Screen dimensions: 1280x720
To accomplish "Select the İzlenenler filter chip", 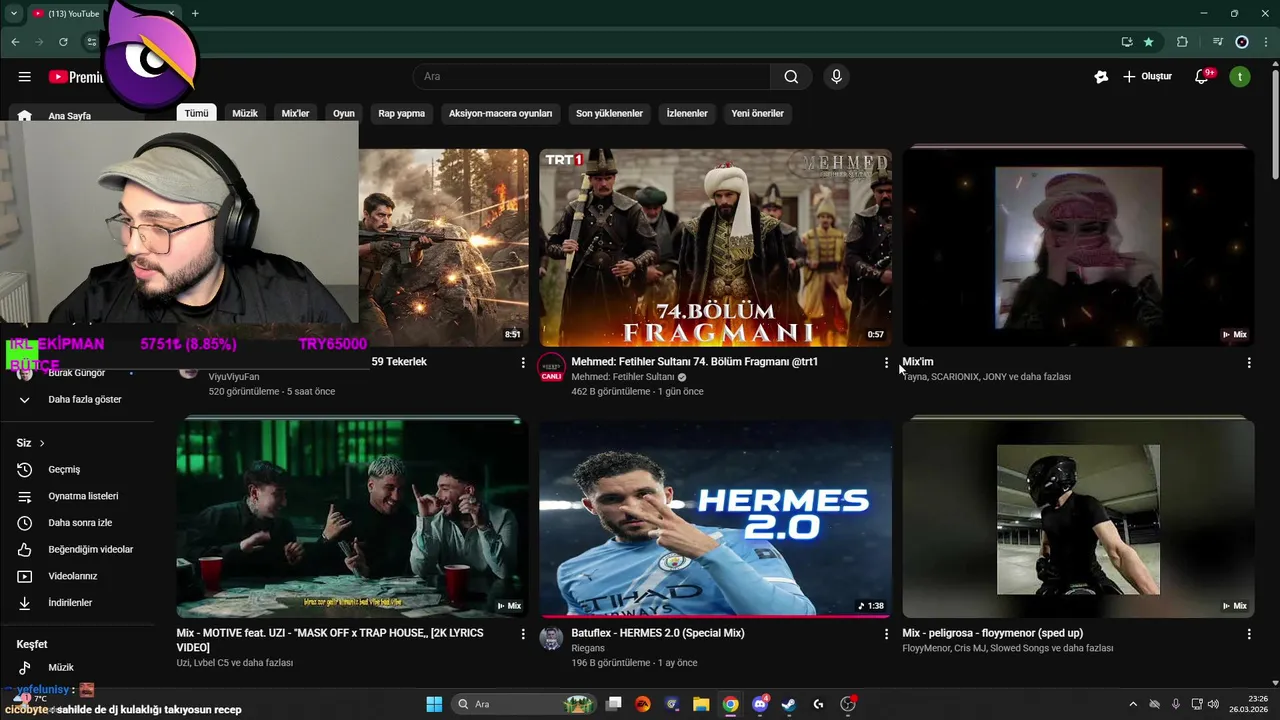I will coord(687,113).
